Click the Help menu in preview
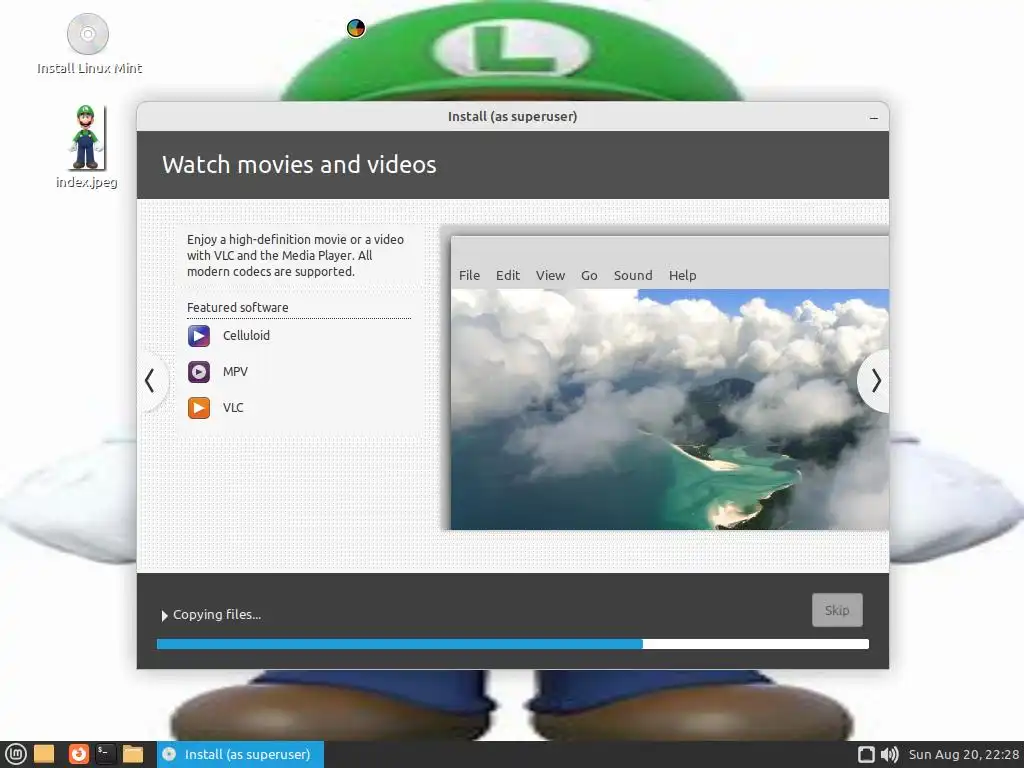Image resolution: width=1024 pixels, height=768 pixels. 682,276
